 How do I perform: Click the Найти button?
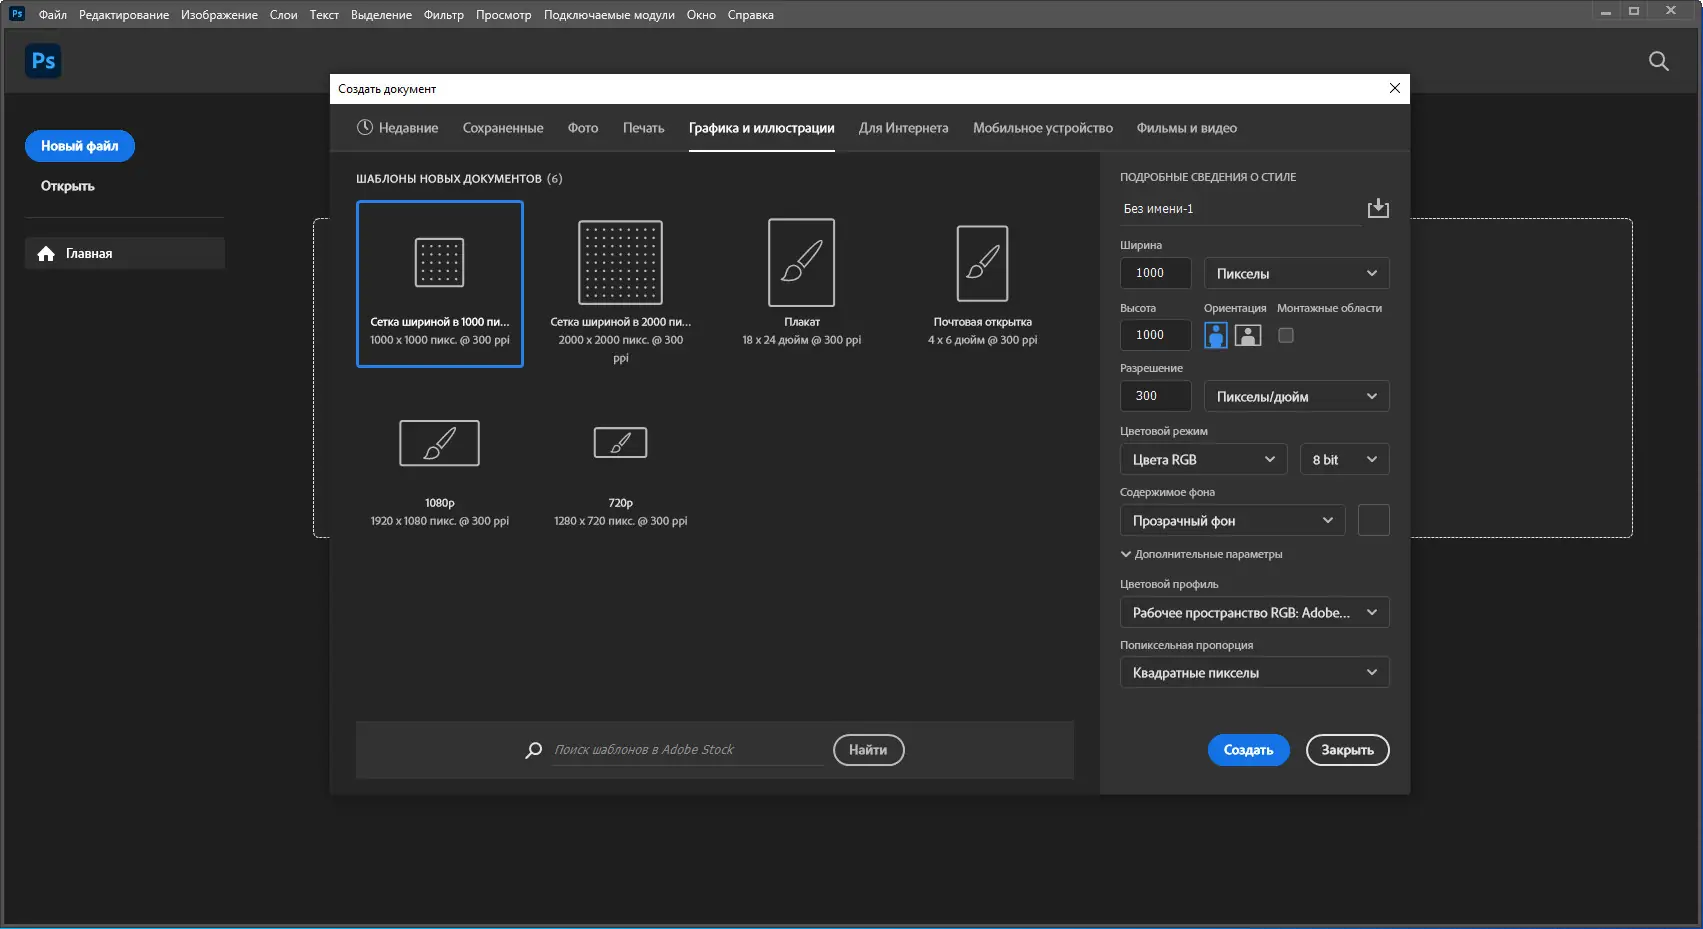pyautogui.click(x=868, y=750)
